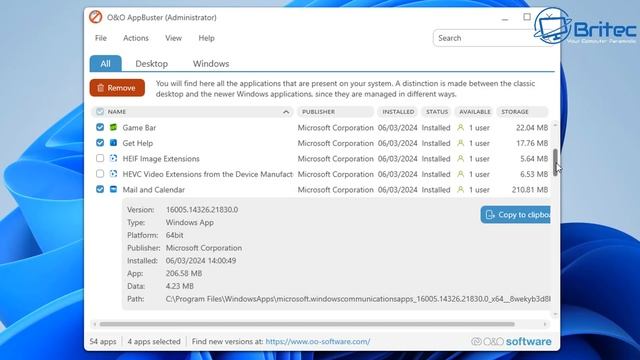
Task: Select the Game Bar row name
Action: (x=139, y=128)
